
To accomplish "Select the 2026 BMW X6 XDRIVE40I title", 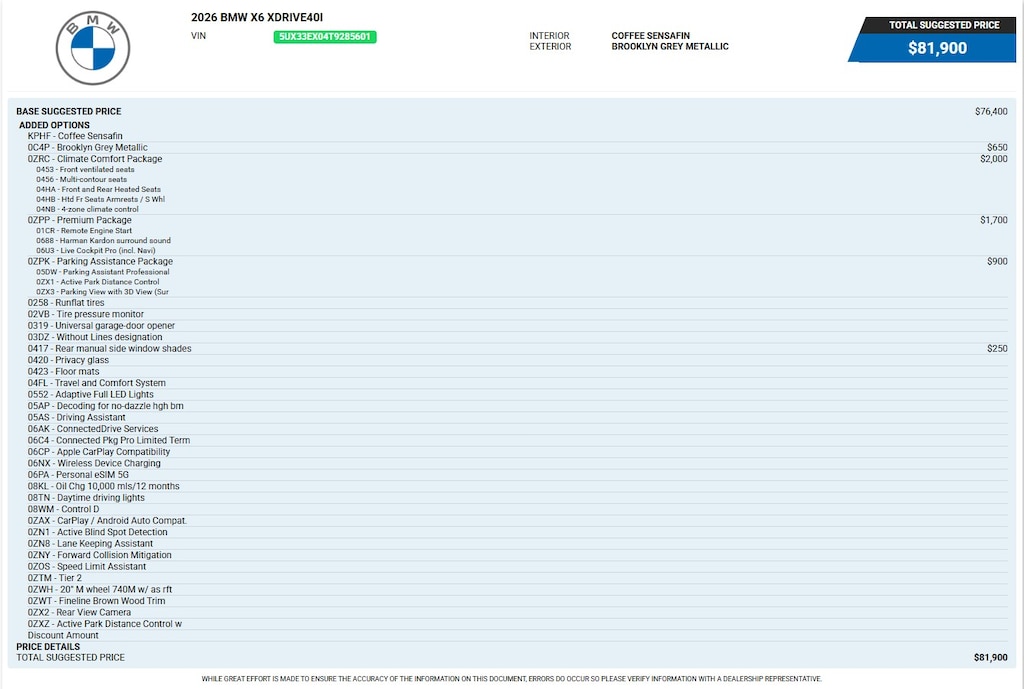I will point(257,18).
